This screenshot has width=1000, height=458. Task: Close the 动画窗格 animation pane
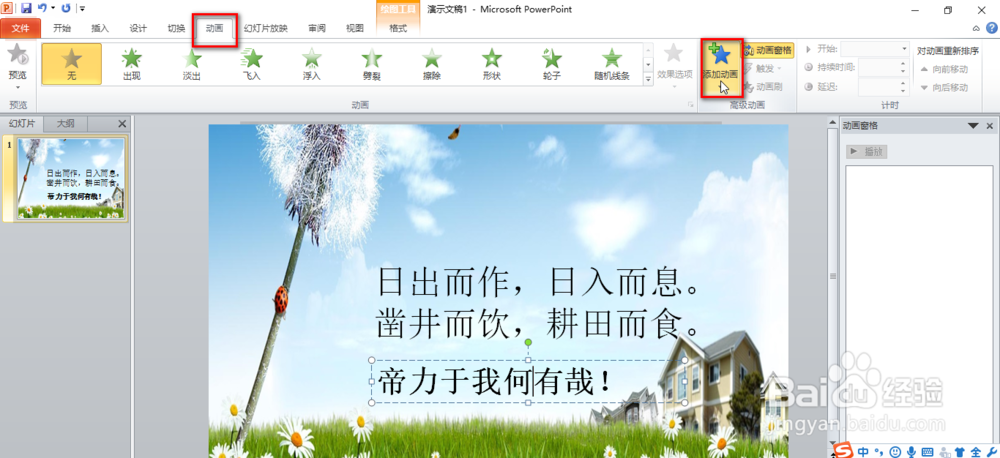point(990,126)
